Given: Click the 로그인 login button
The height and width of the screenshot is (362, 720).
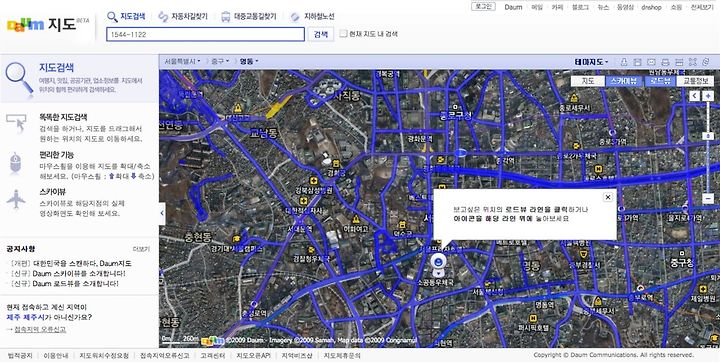Looking at the screenshot, I should coord(483,6).
